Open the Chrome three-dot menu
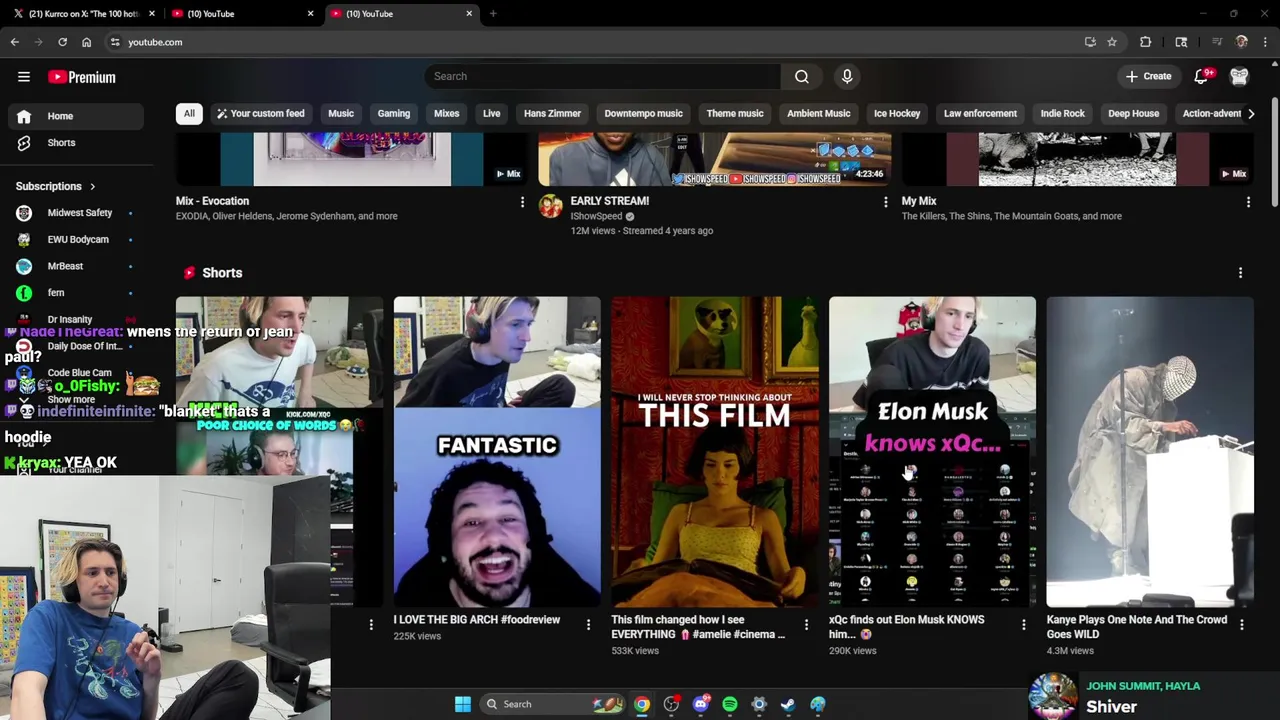Screen dimensions: 1280x720 point(1266,42)
